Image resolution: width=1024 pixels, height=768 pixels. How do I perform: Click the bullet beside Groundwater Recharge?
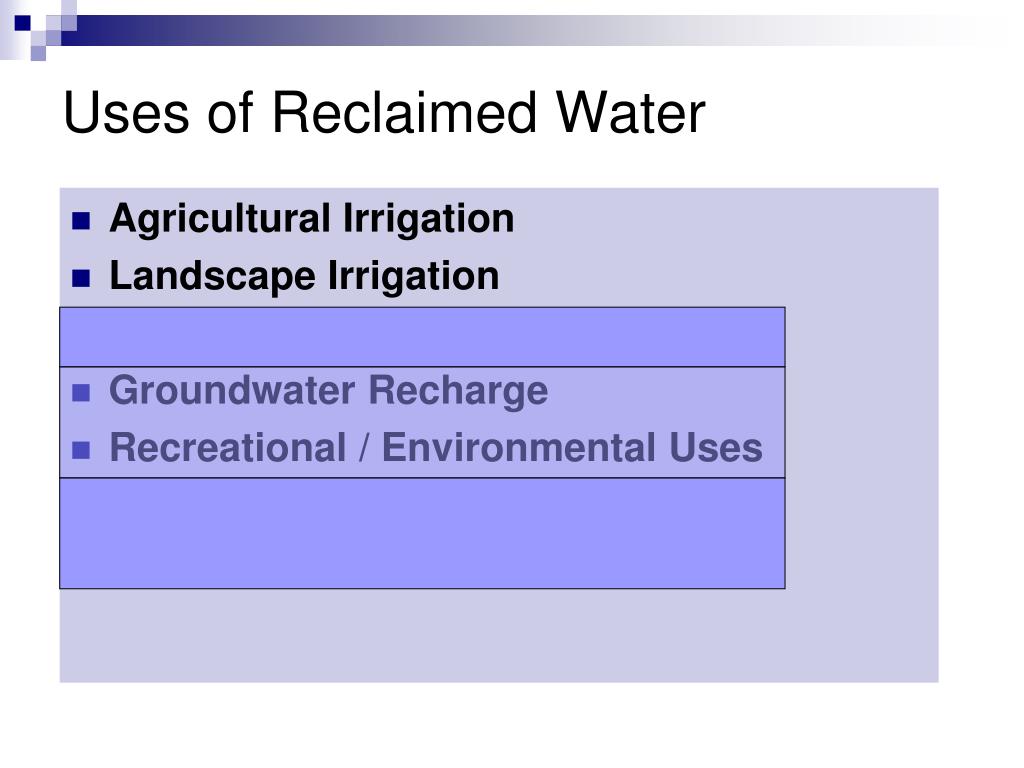pyautogui.click(x=81, y=392)
